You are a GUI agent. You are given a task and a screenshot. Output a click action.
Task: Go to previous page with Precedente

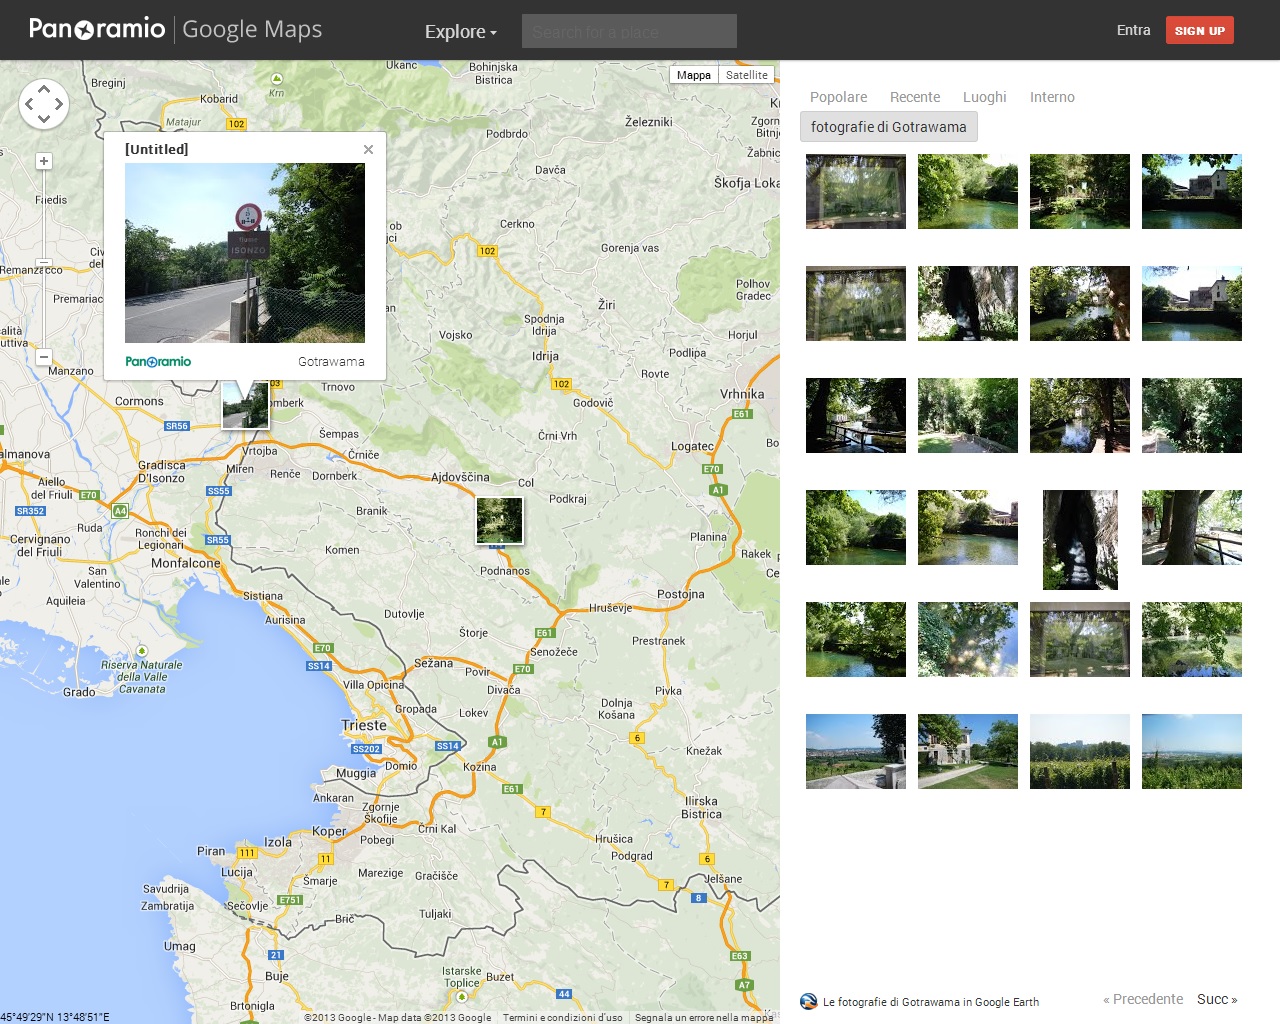pos(1143,999)
